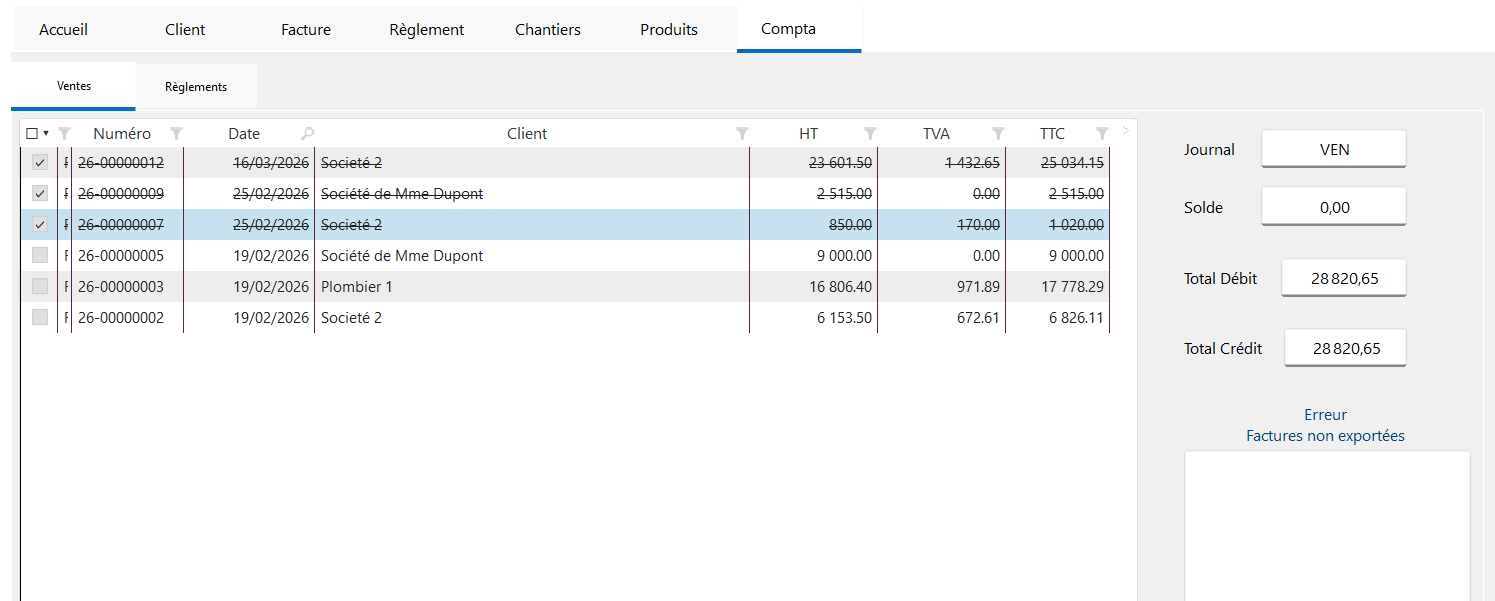Open the TVA column filter icon
The width and height of the screenshot is (1495, 601).
[998, 134]
